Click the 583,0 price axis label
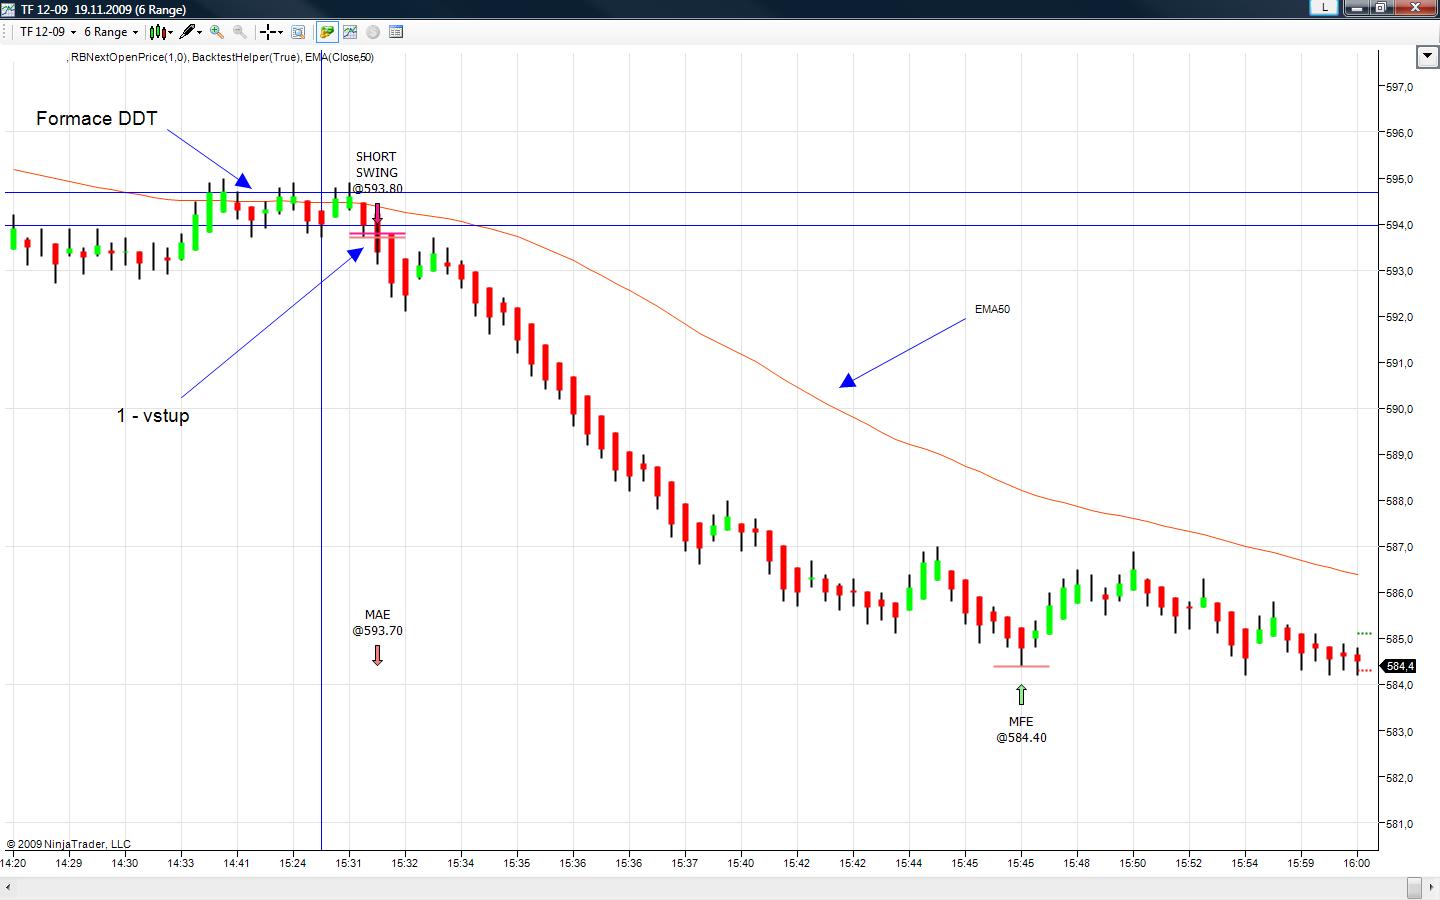This screenshot has width=1440, height=900. tap(1399, 732)
